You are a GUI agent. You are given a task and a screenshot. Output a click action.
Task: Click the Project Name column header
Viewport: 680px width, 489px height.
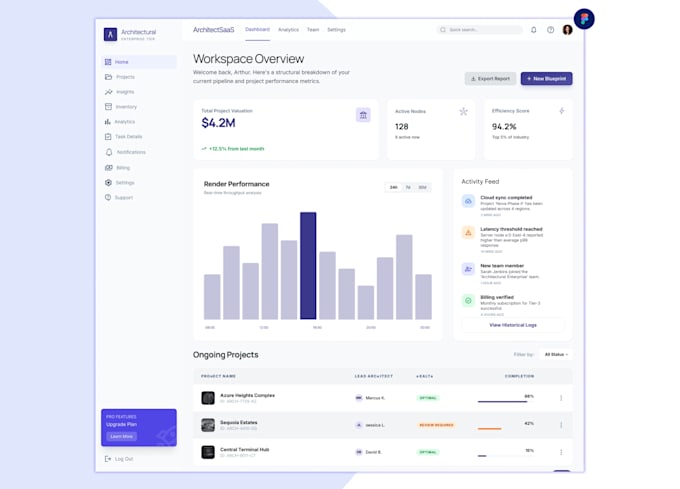click(x=219, y=376)
